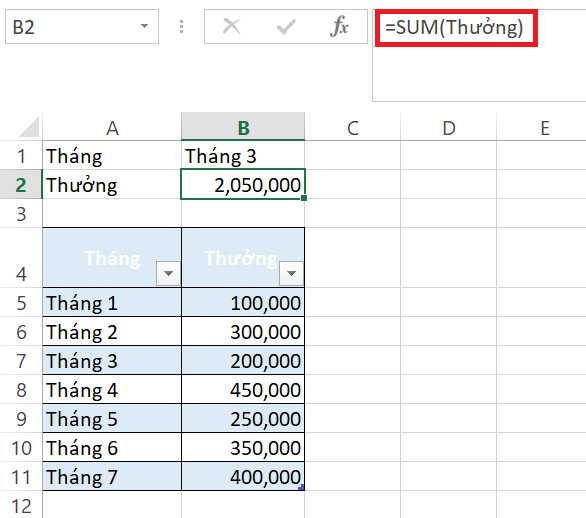Click the Enter checkmark formula icon
This screenshot has height=518, width=586.
286,27
